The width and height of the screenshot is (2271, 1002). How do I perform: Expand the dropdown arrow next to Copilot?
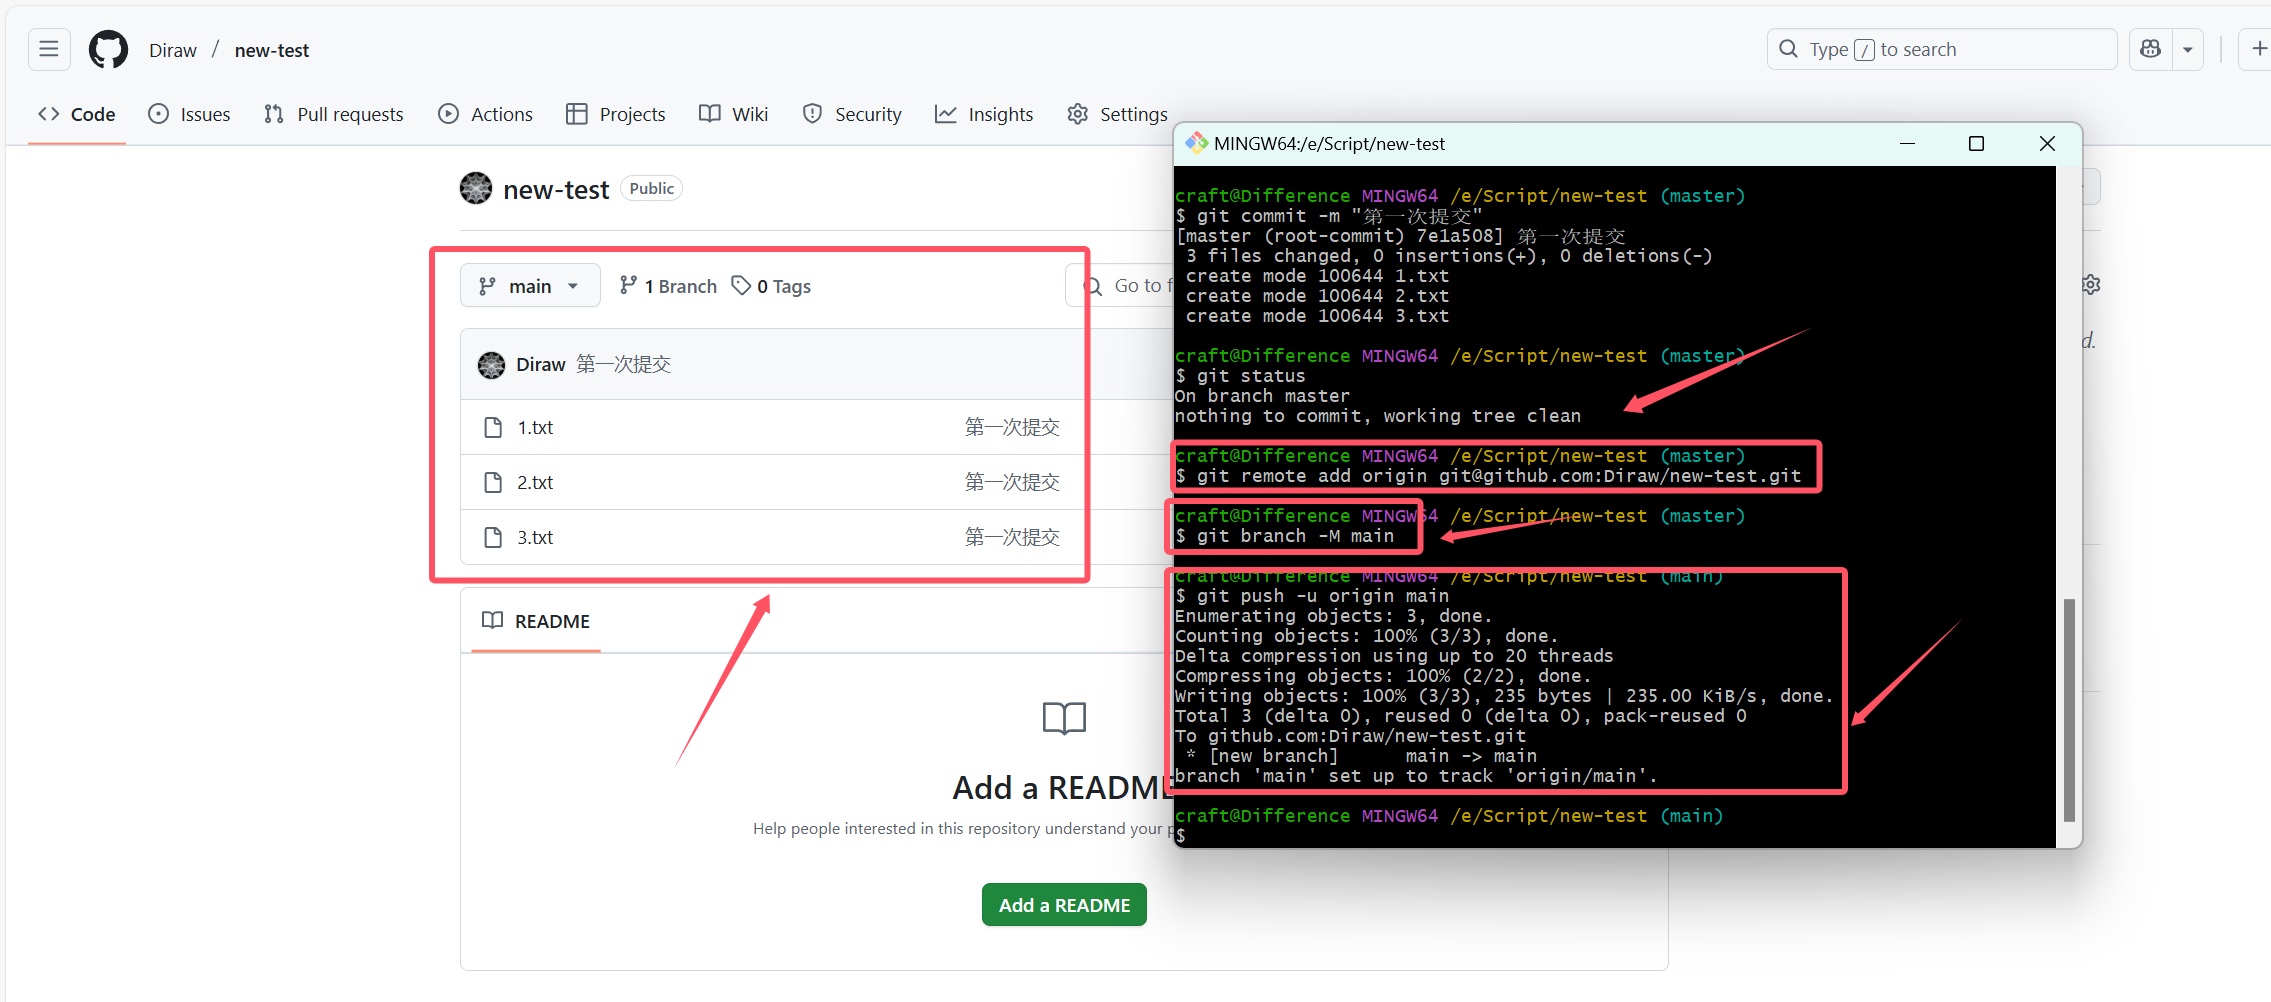(x=2188, y=49)
